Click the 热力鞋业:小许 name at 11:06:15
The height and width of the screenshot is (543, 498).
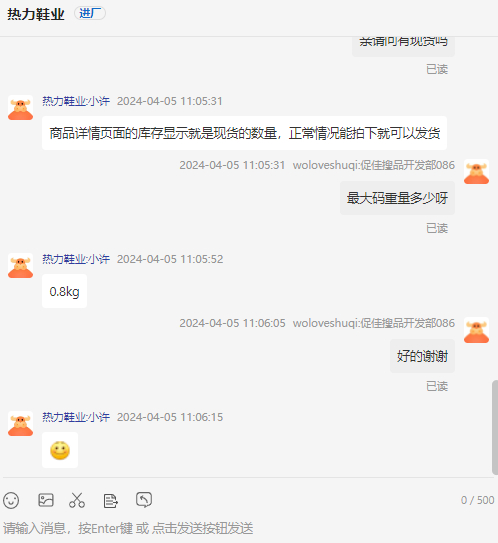[76, 417]
